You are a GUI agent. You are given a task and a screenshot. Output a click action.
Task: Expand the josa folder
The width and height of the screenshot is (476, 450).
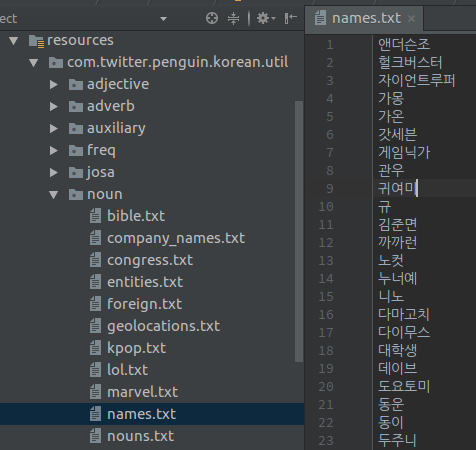[x=54, y=173]
